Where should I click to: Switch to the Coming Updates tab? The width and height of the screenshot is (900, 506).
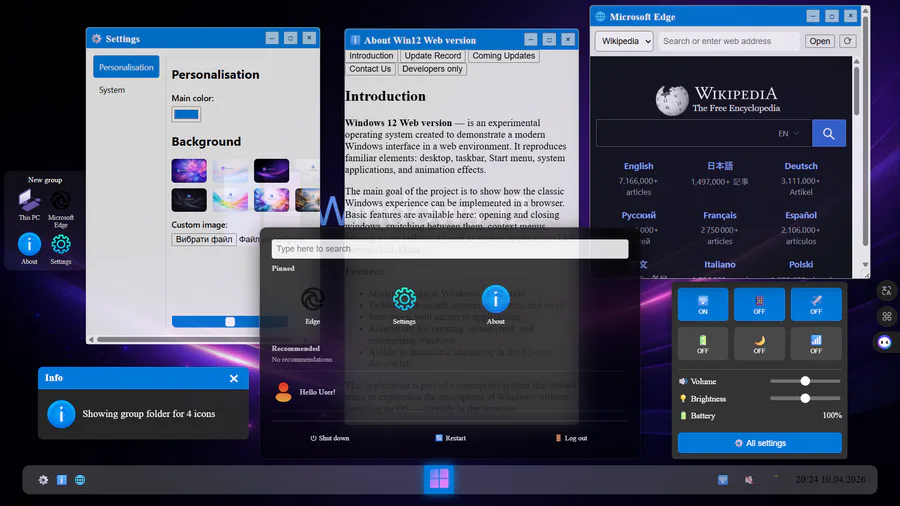[503, 56]
